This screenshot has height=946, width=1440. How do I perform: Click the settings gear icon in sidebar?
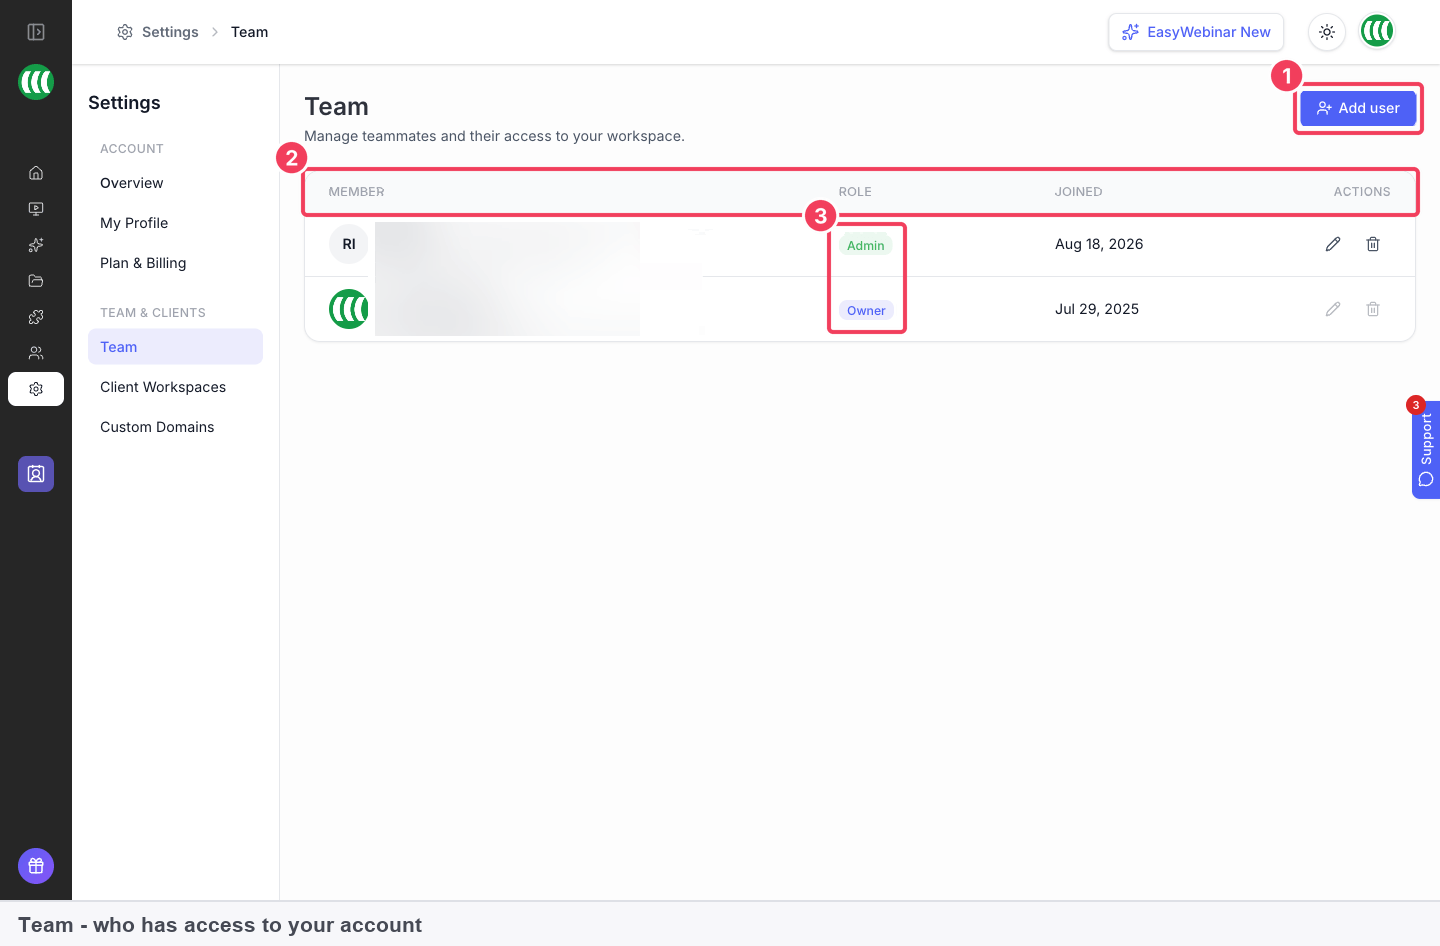click(36, 389)
